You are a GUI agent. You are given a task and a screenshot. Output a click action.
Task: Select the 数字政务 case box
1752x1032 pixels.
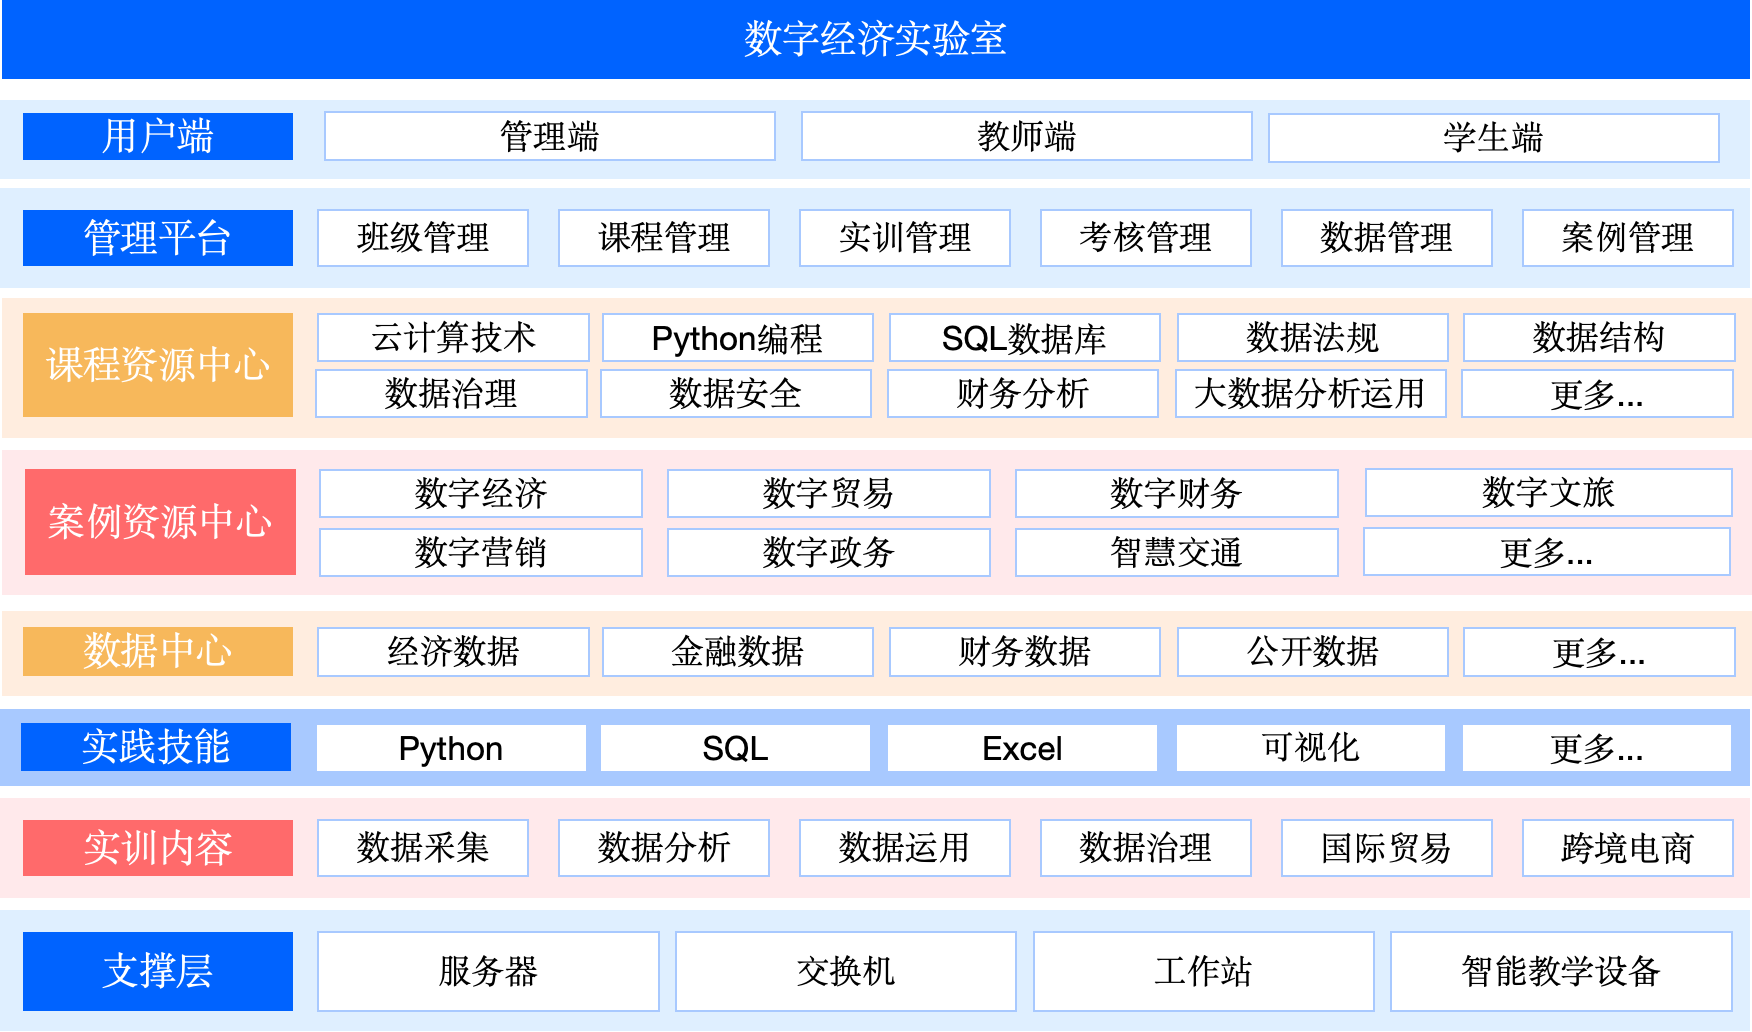pyautogui.click(x=829, y=553)
